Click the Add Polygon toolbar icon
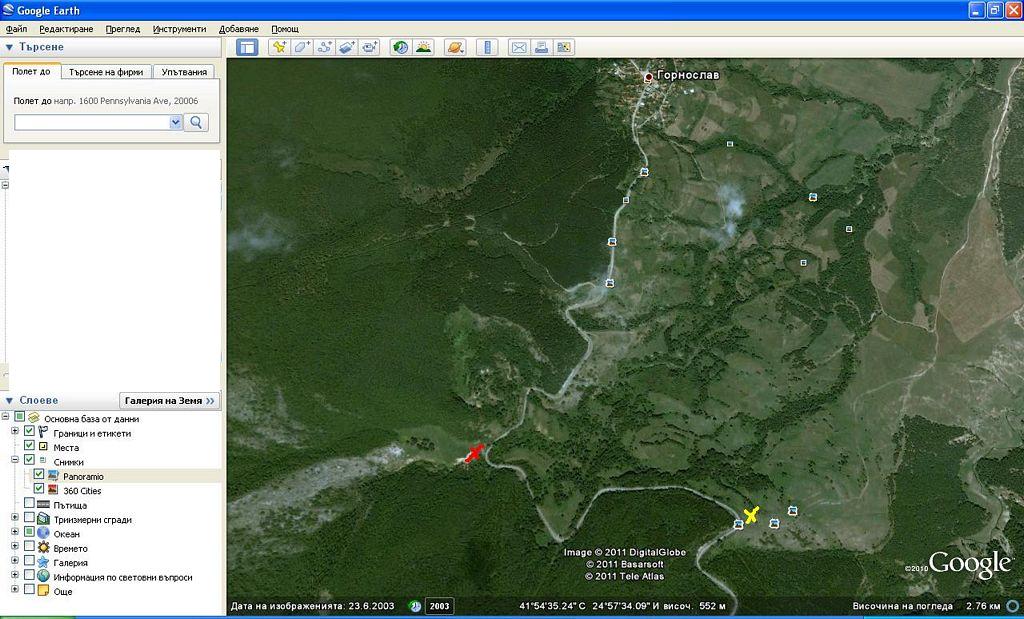Screen dimensions: 1024x619 click(302, 47)
